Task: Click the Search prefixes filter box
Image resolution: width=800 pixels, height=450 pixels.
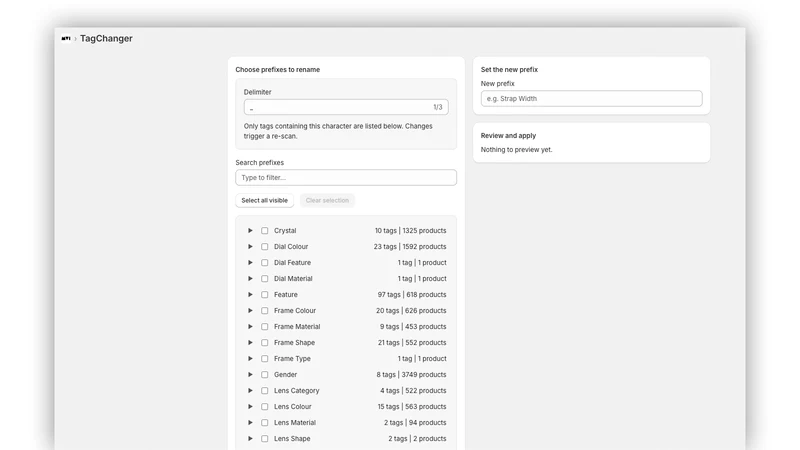Action: point(346,178)
